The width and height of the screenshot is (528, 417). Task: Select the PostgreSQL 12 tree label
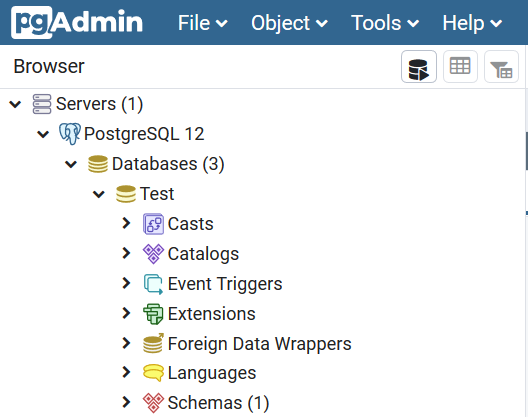coord(144,134)
